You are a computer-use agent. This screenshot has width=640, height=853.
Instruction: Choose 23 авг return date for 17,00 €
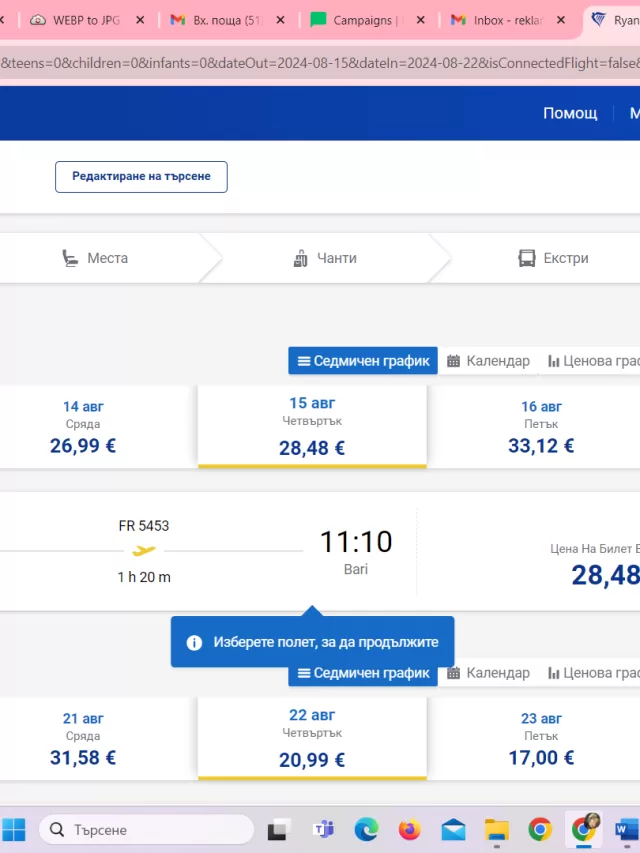(x=541, y=739)
